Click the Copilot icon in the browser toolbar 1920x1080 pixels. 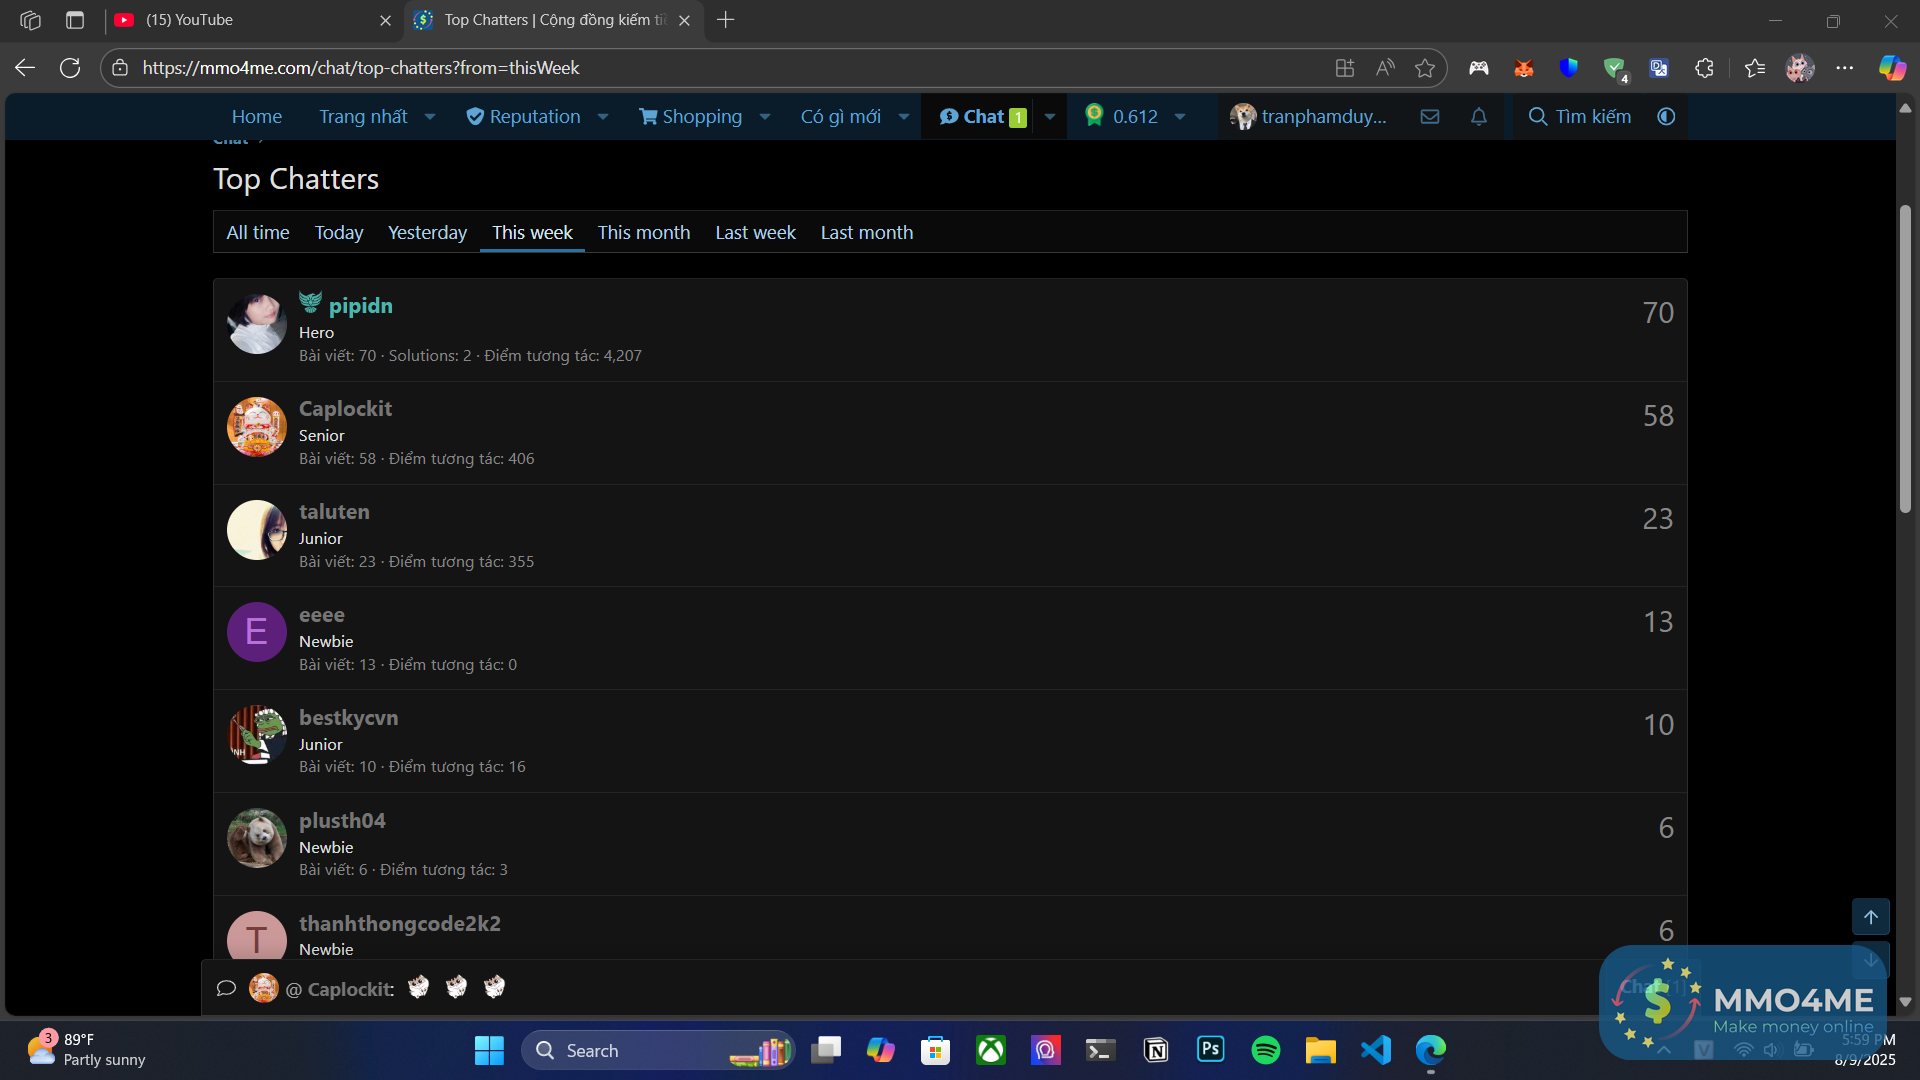click(1892, 68)
